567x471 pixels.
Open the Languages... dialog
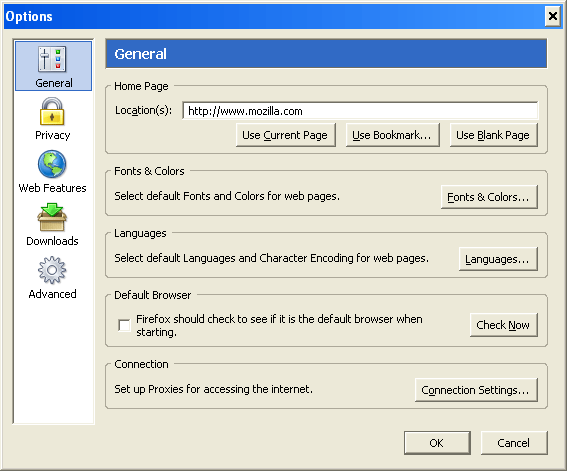tap(498, 259)
